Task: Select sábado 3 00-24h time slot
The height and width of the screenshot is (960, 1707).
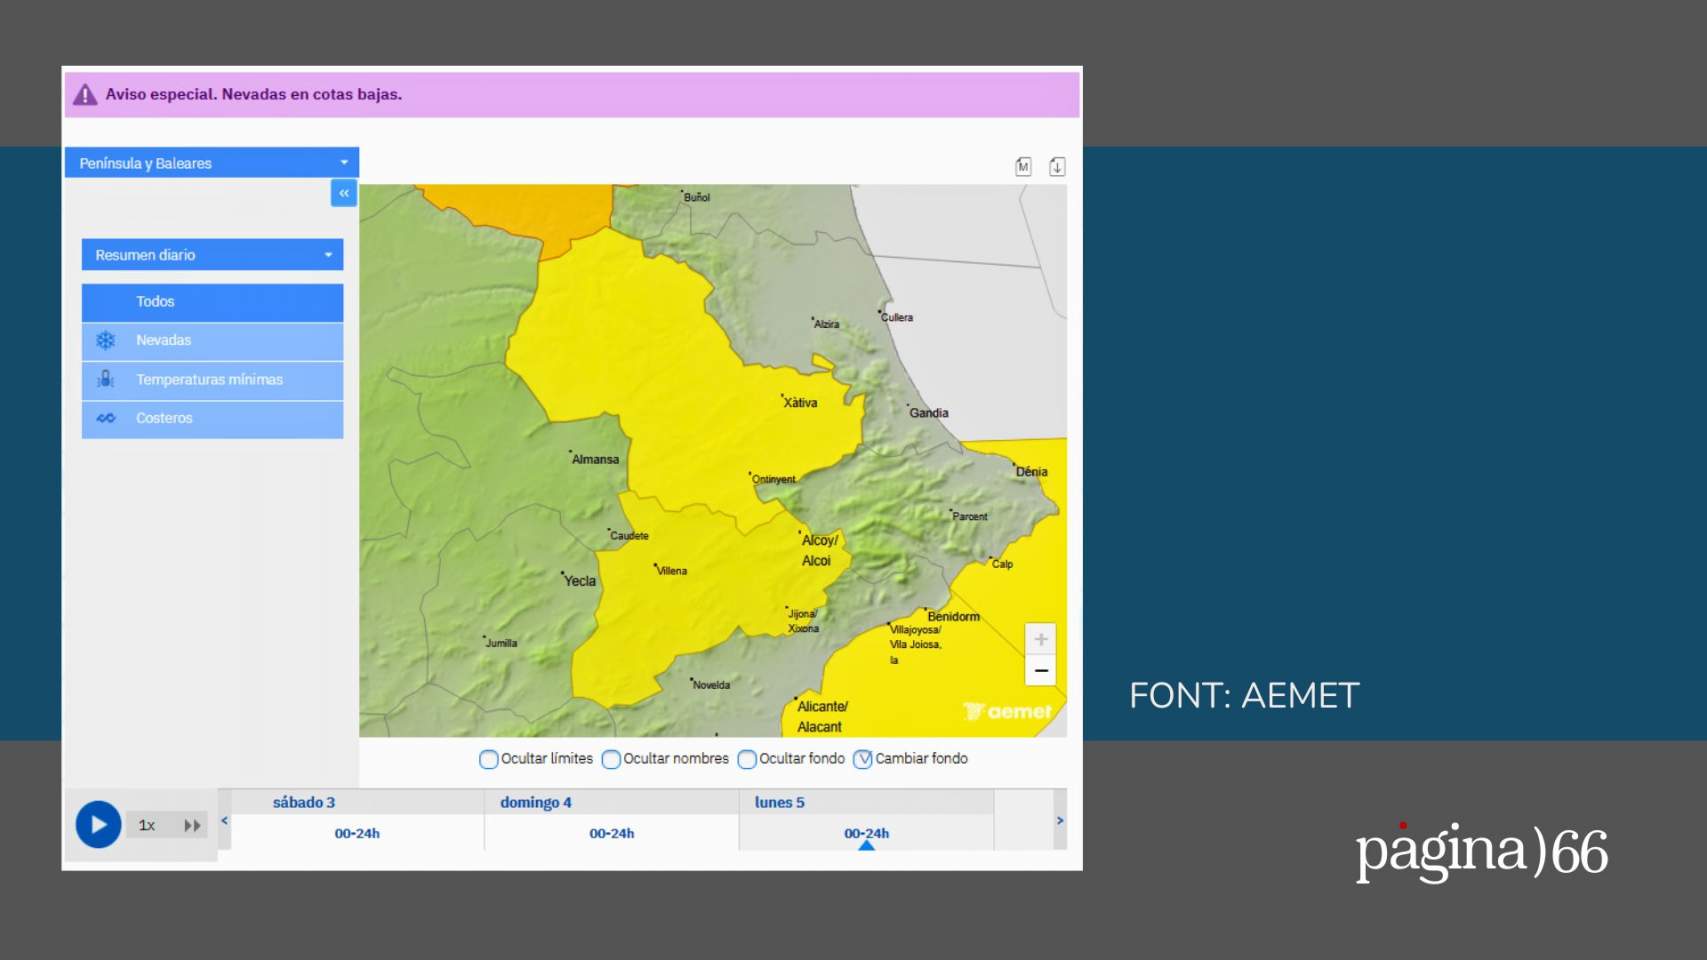Action: [x=357, y=833]
